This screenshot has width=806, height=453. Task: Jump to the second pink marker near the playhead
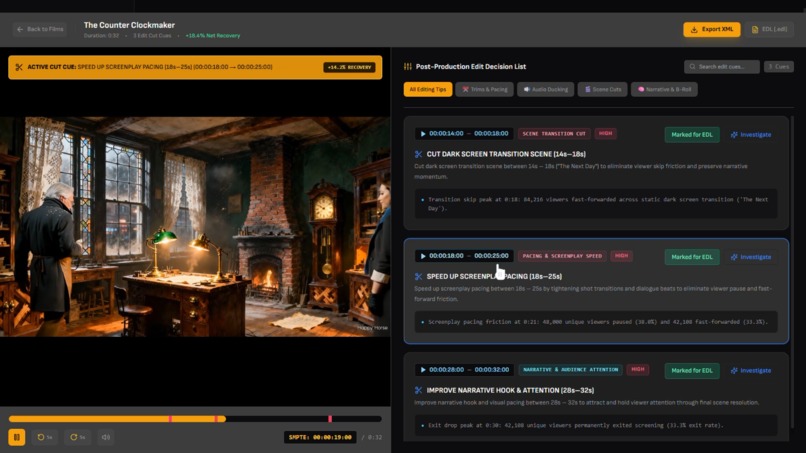click(216, 419)
